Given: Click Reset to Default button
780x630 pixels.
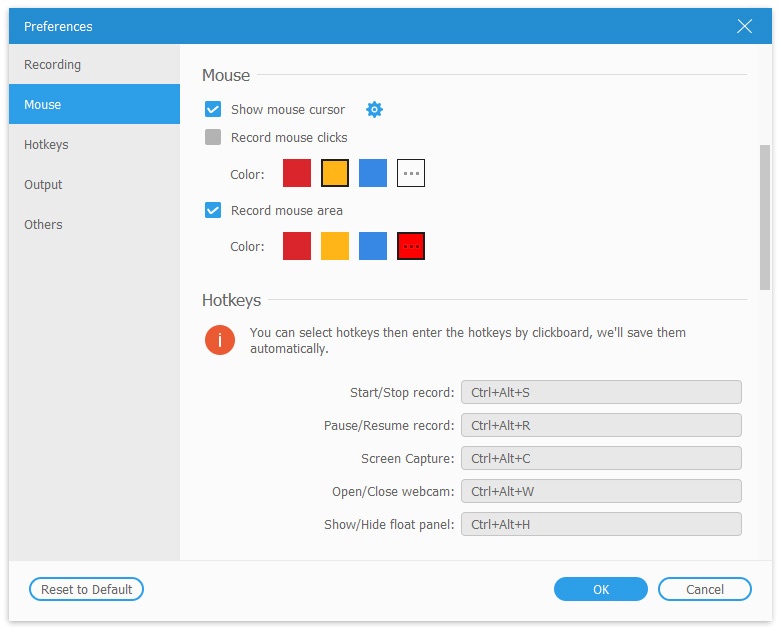Looking at the screenshot, I should 86,590.
